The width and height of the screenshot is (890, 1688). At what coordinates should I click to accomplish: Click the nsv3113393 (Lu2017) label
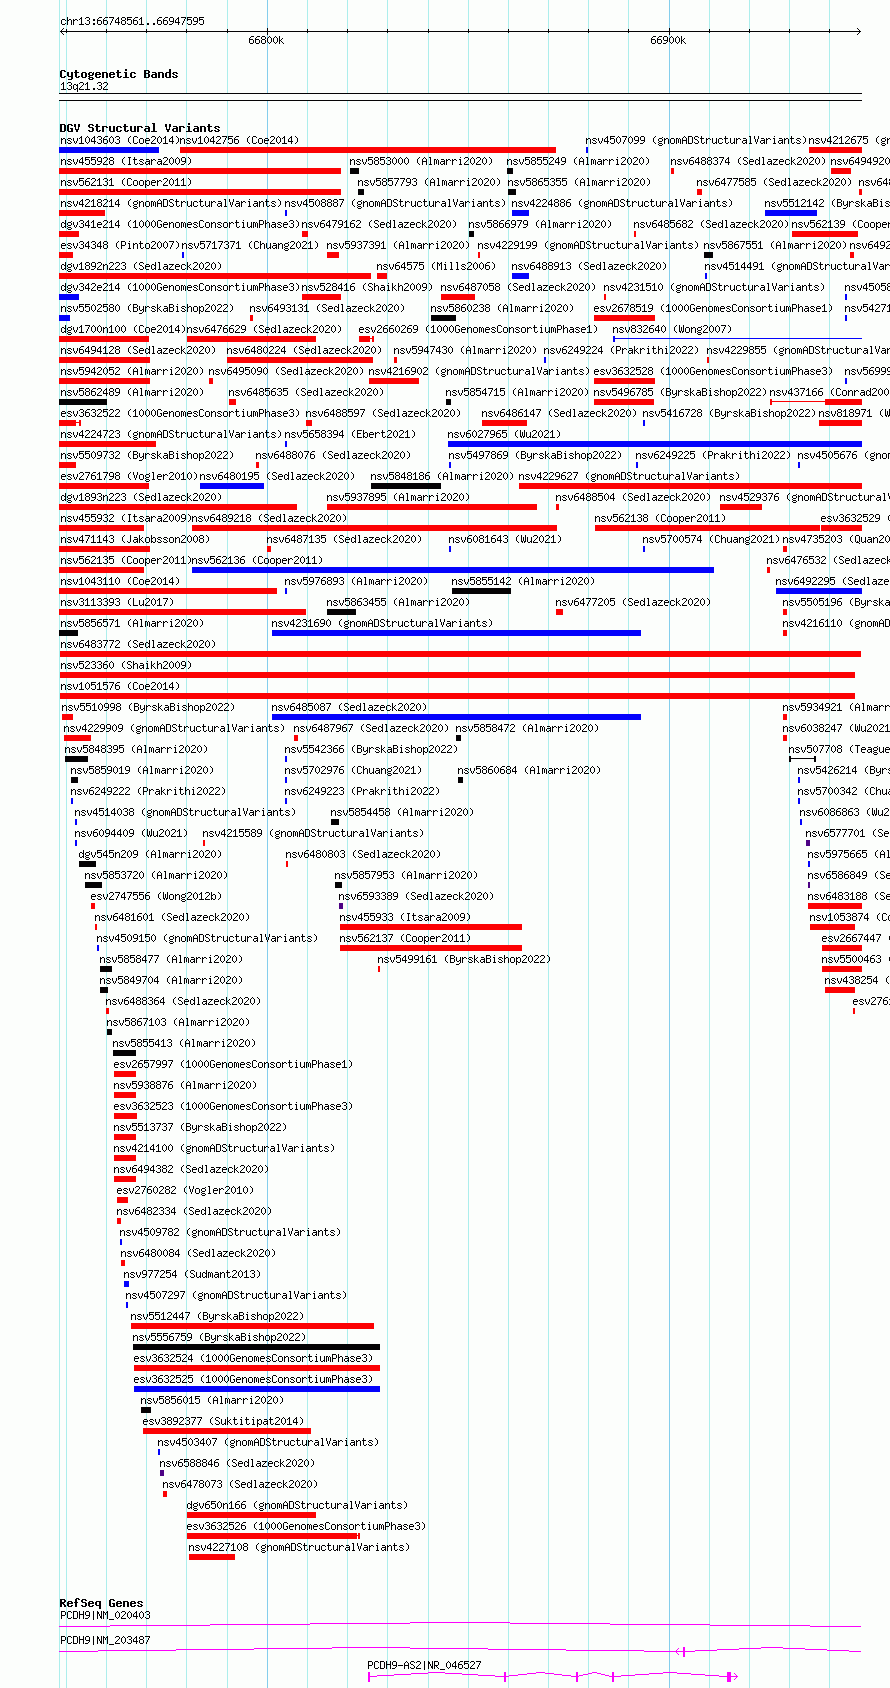click(x=117, y=603)
